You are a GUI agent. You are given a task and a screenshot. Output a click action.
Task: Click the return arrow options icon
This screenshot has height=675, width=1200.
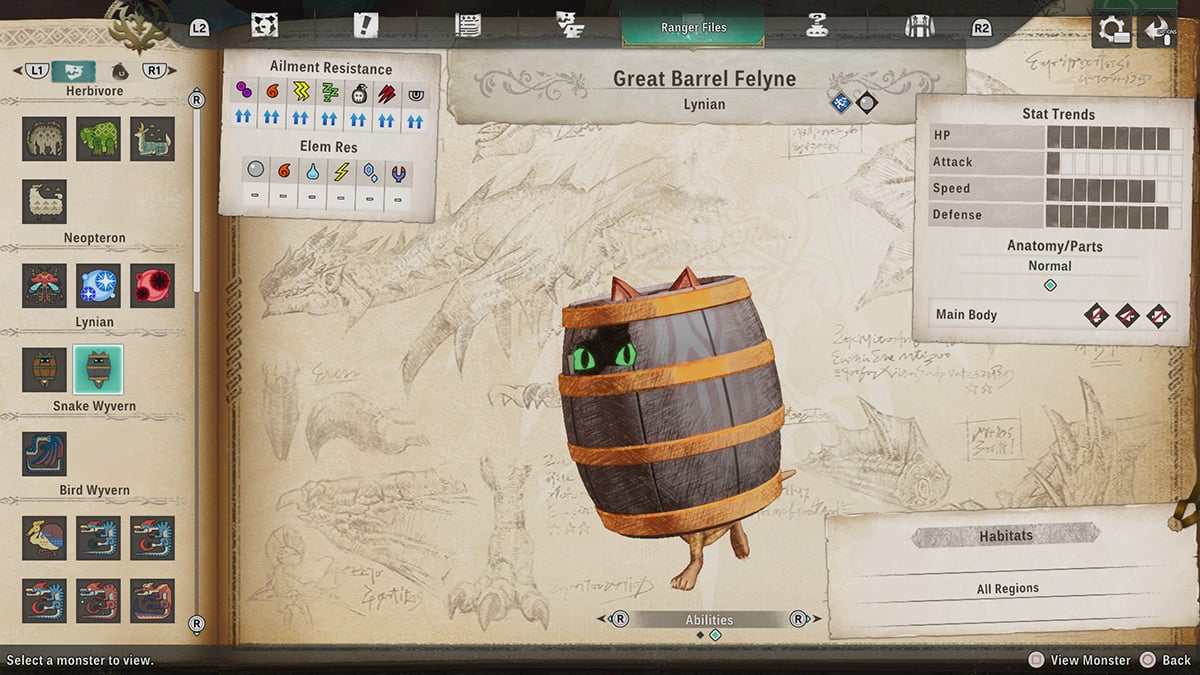coord(1157,29)
